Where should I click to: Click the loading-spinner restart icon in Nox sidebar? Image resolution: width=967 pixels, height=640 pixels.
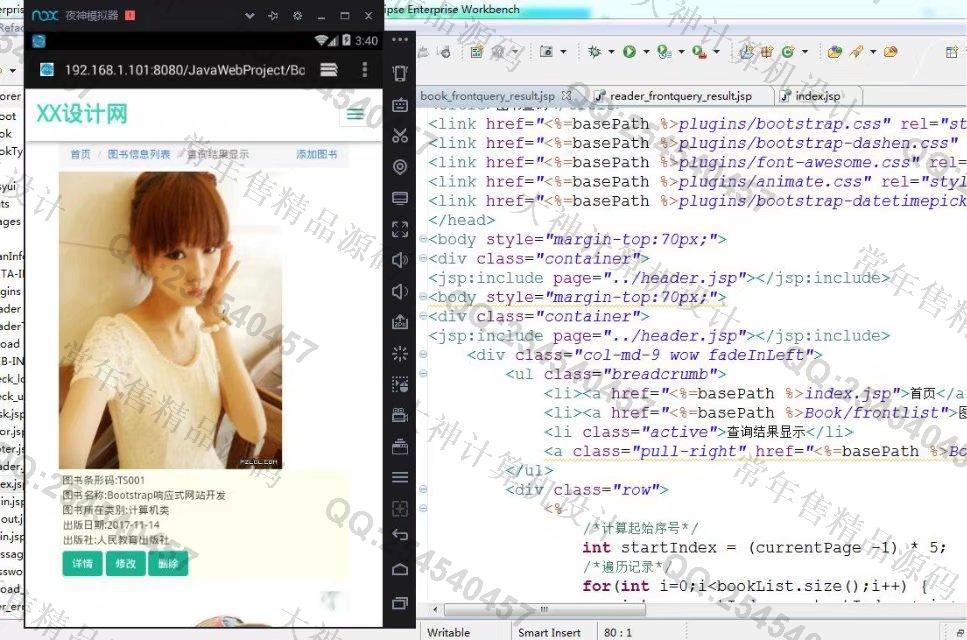coord(400,353)
